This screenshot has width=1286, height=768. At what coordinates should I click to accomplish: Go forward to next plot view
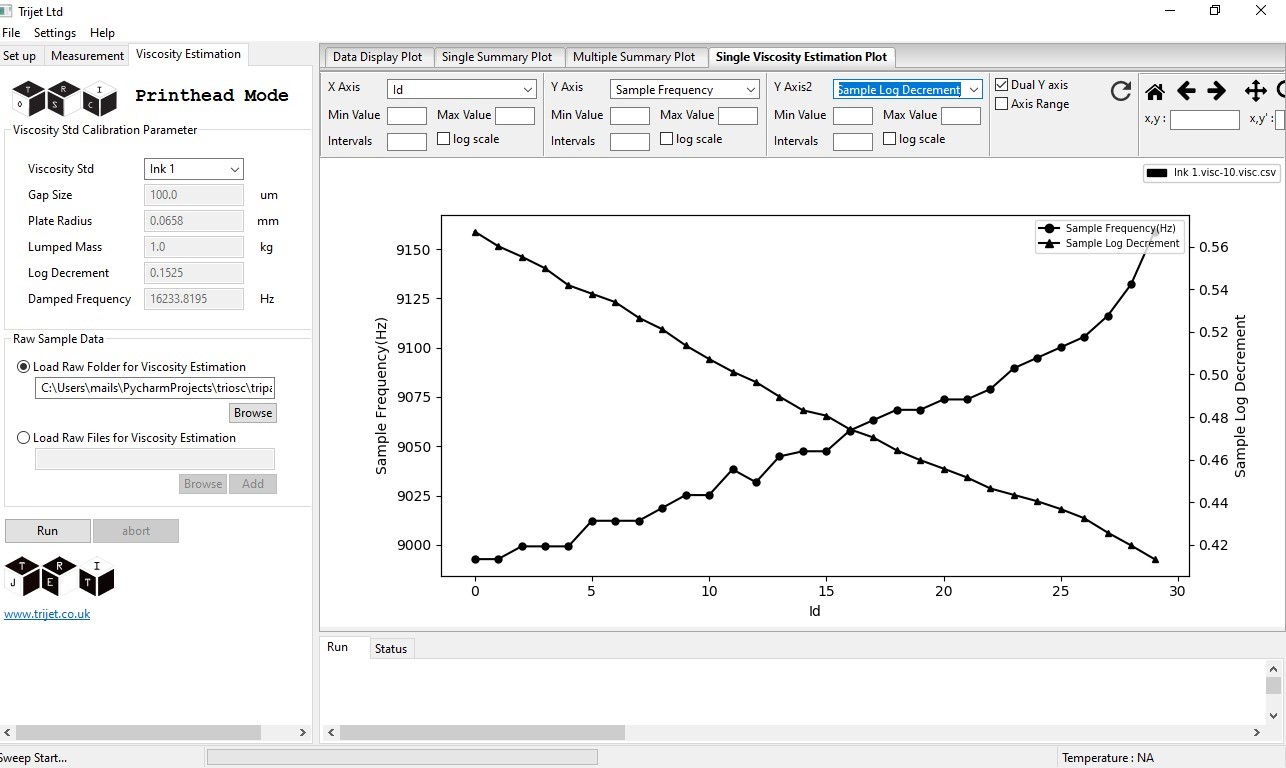coord(1217,92)
